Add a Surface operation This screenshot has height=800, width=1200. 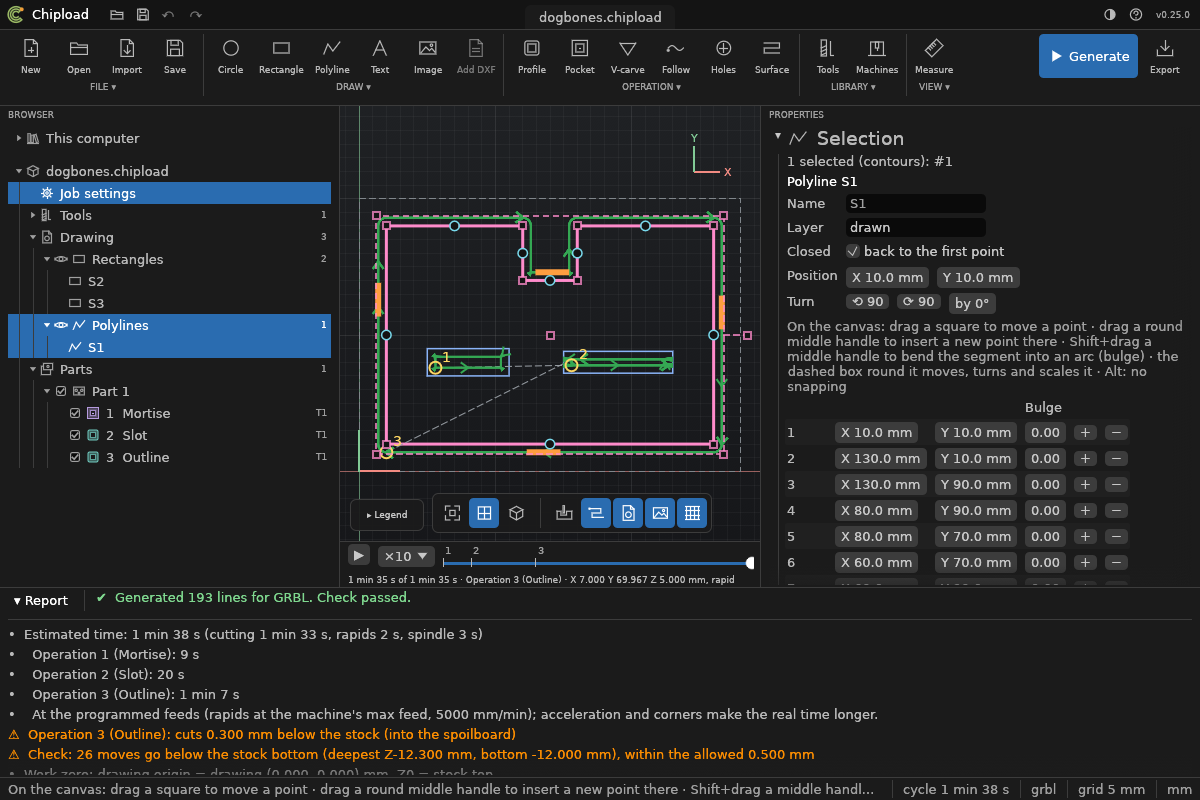click(x=772, y=56)
